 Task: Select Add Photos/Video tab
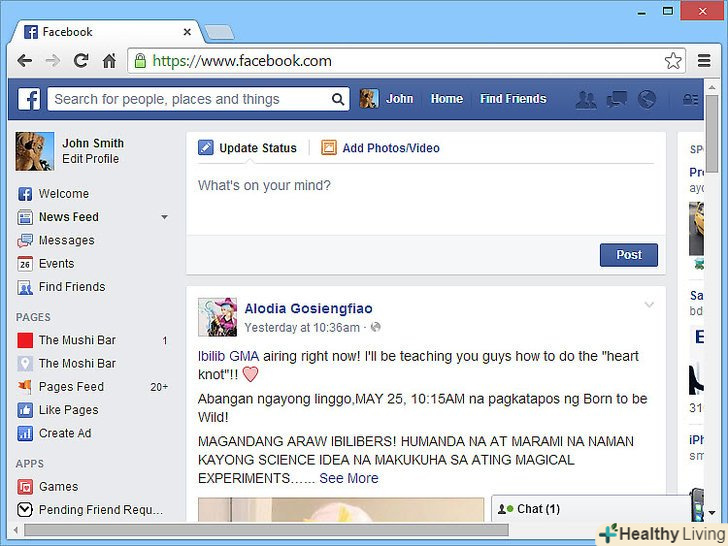380,148
